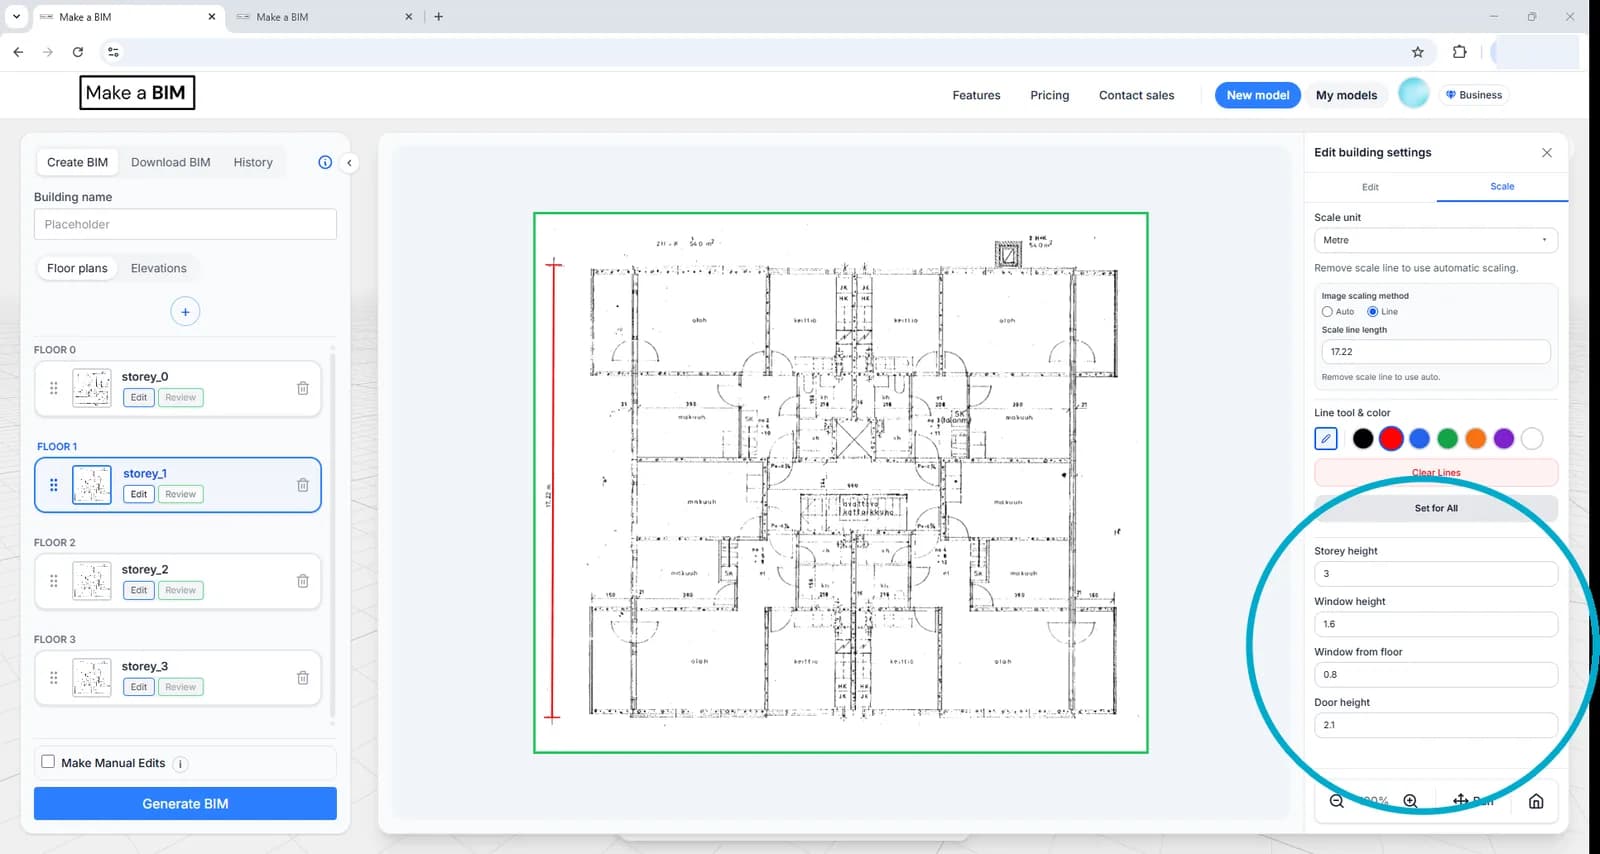Go back in browser history

point(18,52)
